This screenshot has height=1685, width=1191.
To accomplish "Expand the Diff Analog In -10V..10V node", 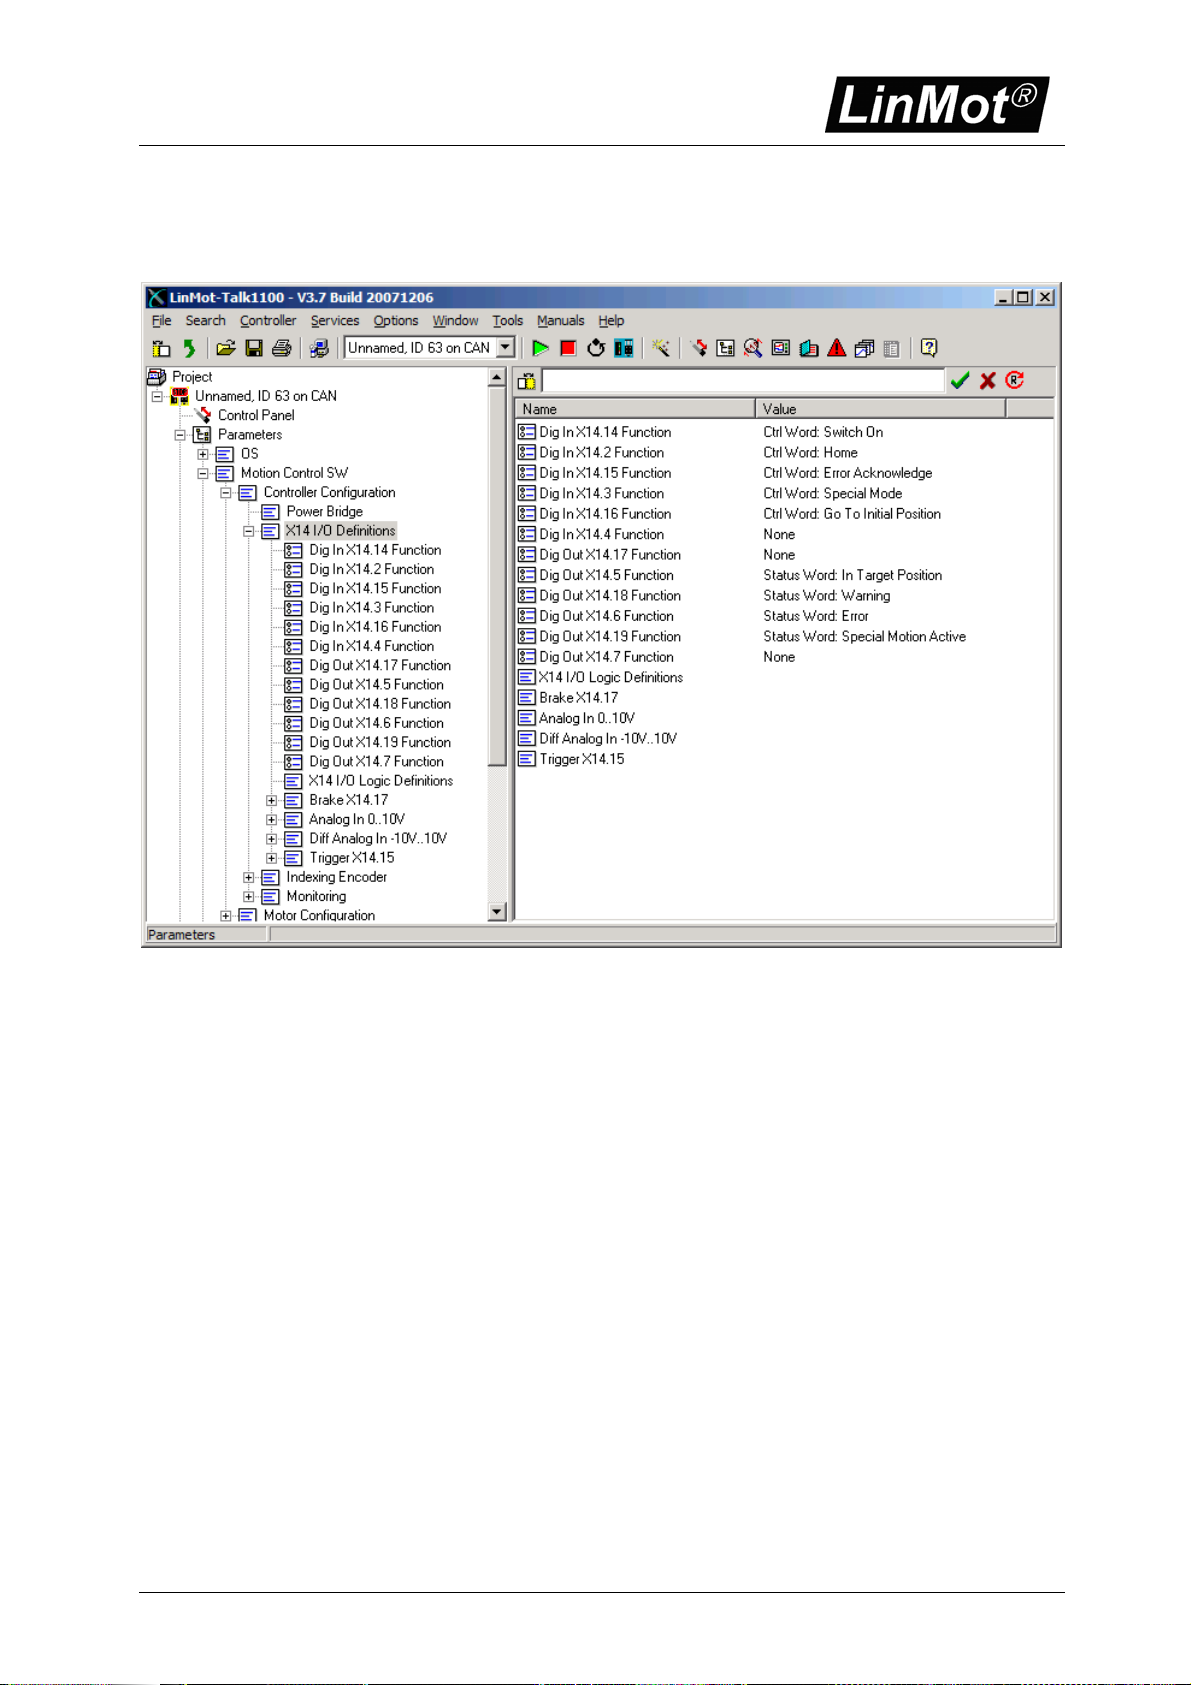I will pos(272,838).
